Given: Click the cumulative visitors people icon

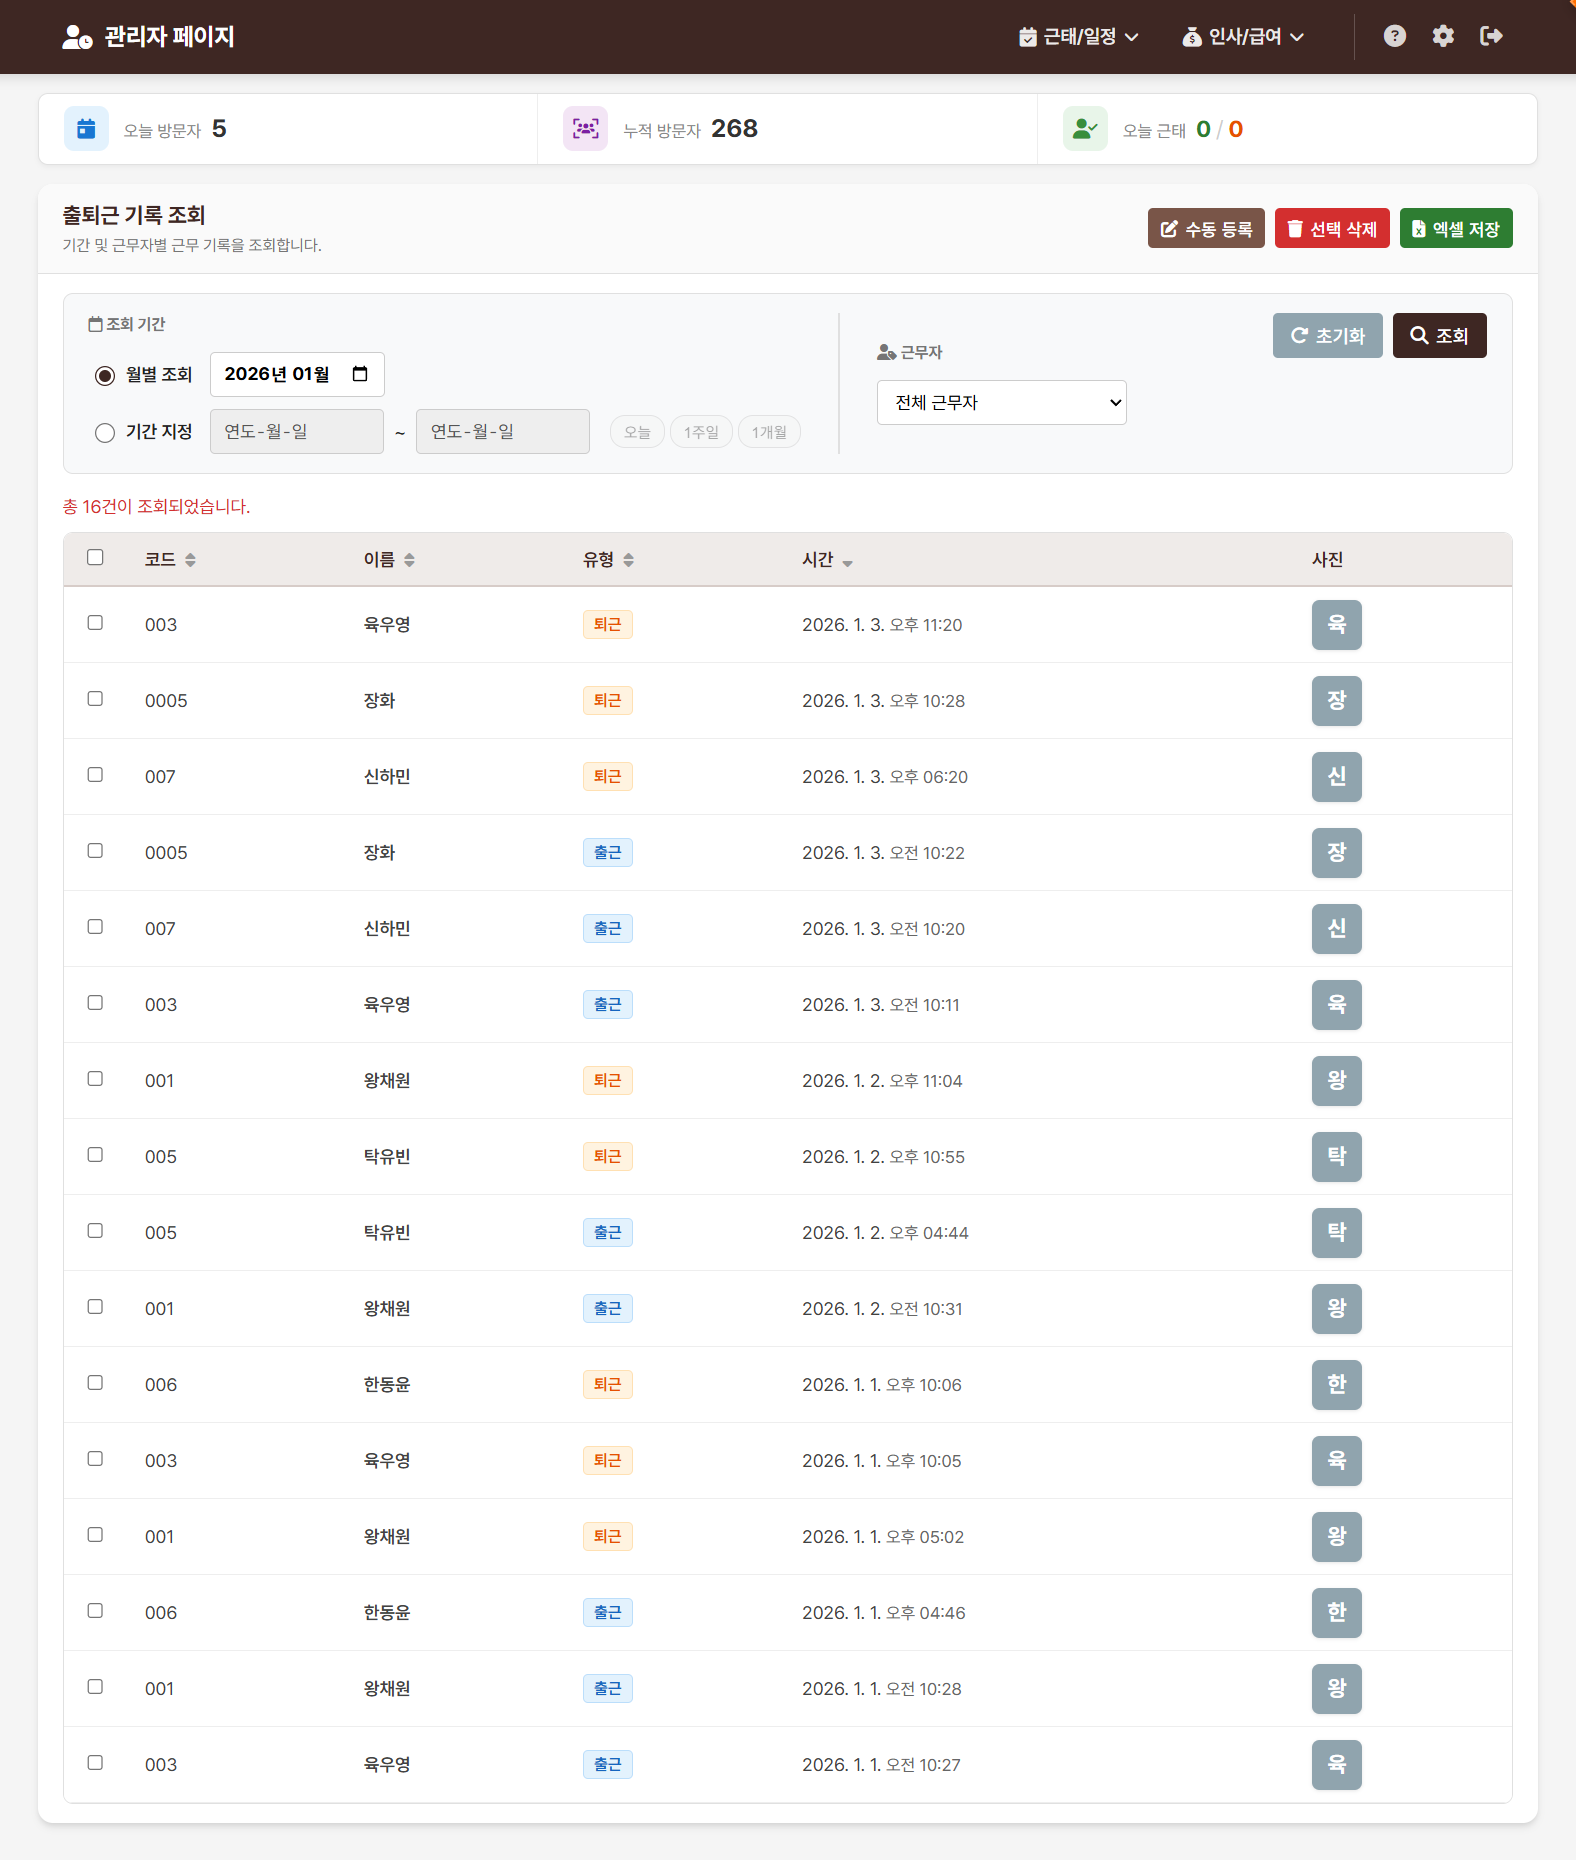Looking at the screenshot, I should (x=585, y=129).
